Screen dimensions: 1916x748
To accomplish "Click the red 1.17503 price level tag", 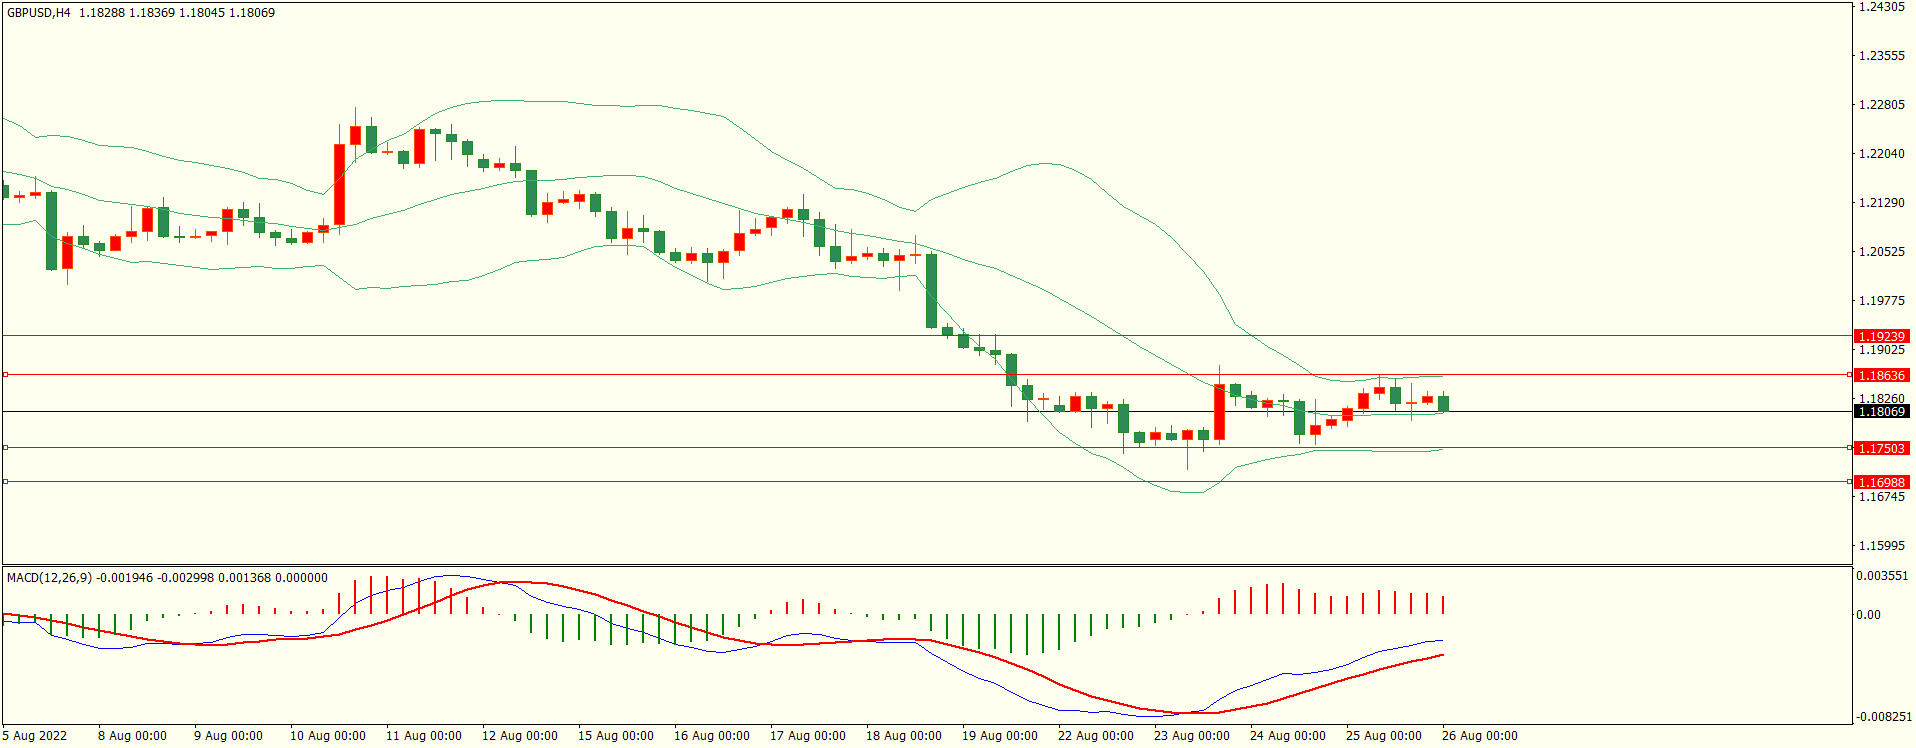I will [1881, 448].
